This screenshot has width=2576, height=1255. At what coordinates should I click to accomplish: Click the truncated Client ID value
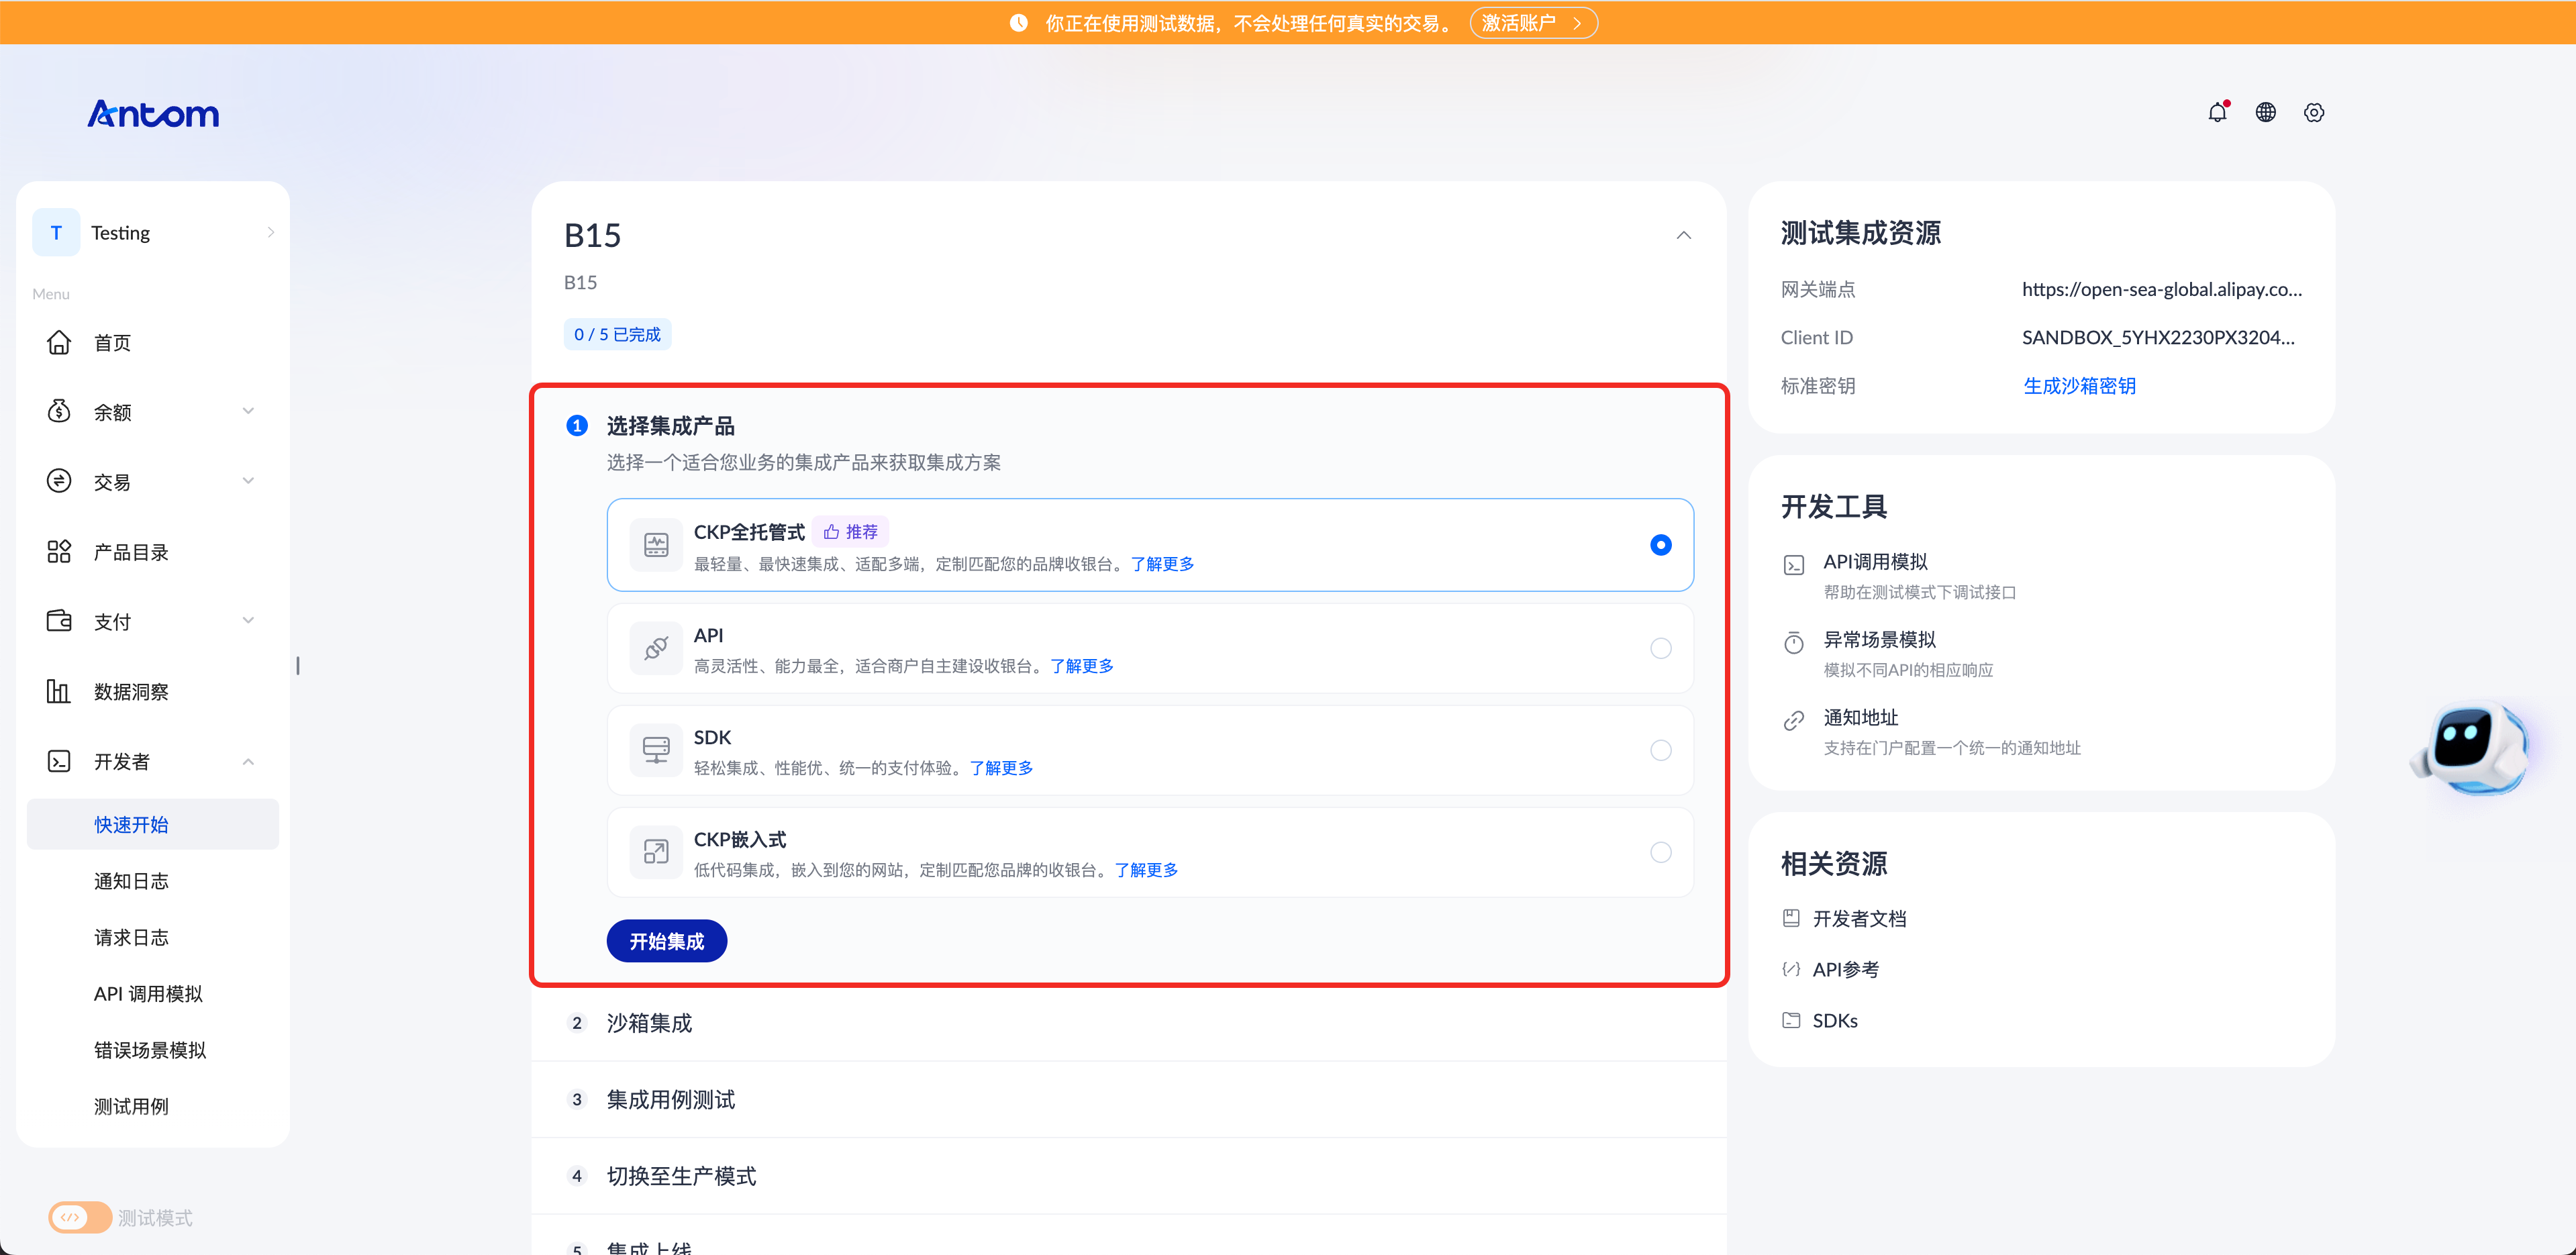click(2158, 337)
